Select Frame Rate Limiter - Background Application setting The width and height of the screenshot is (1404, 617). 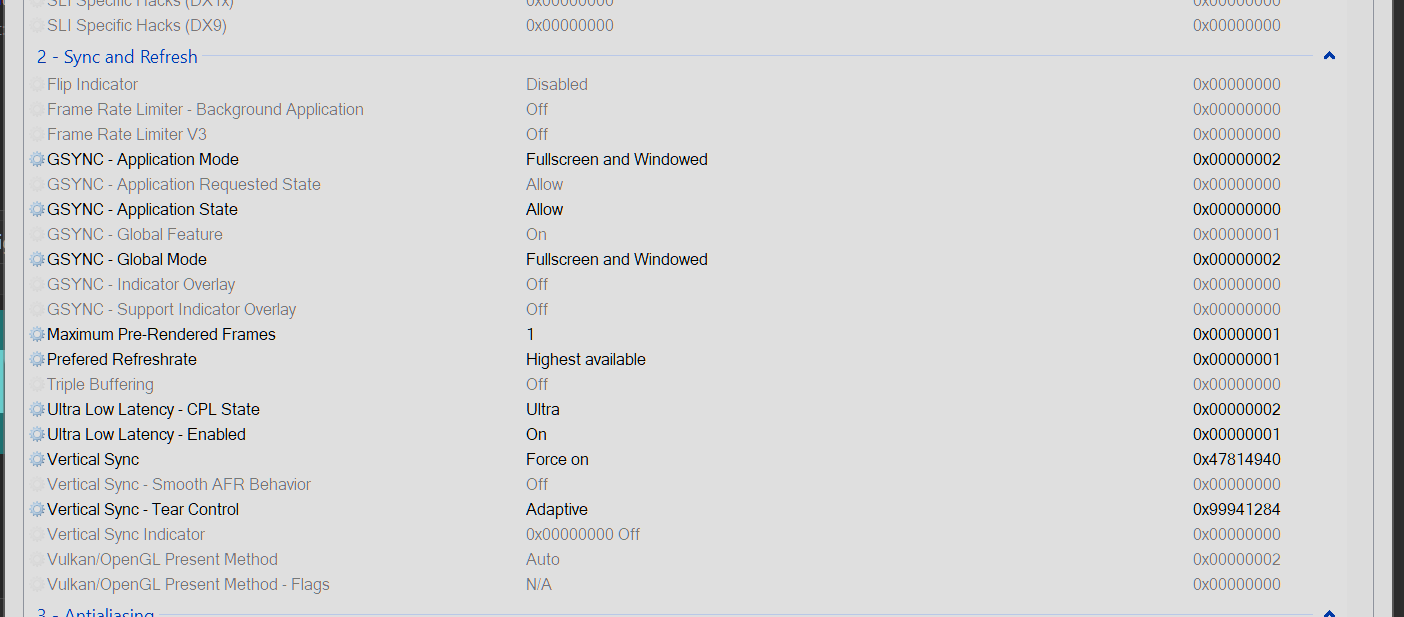pos(205,110)
